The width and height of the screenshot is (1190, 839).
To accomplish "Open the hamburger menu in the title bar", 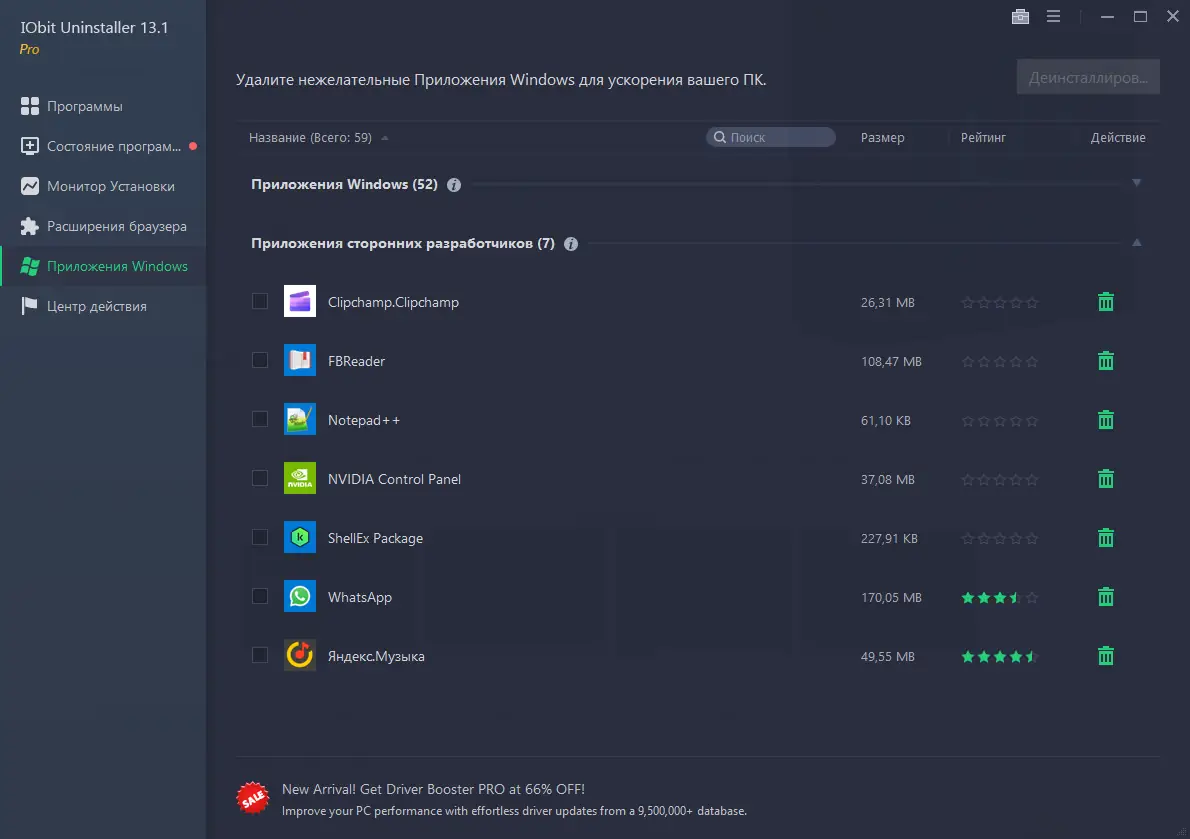I will 1053,16.
